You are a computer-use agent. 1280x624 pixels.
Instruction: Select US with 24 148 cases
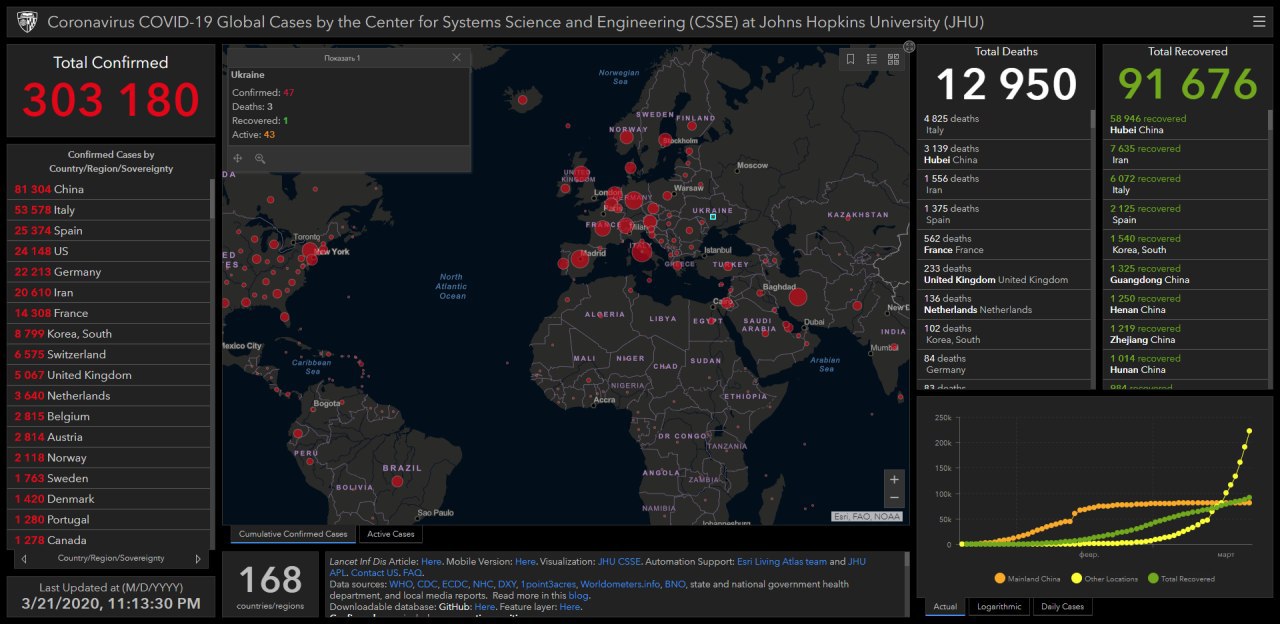(x=110, y=251)
